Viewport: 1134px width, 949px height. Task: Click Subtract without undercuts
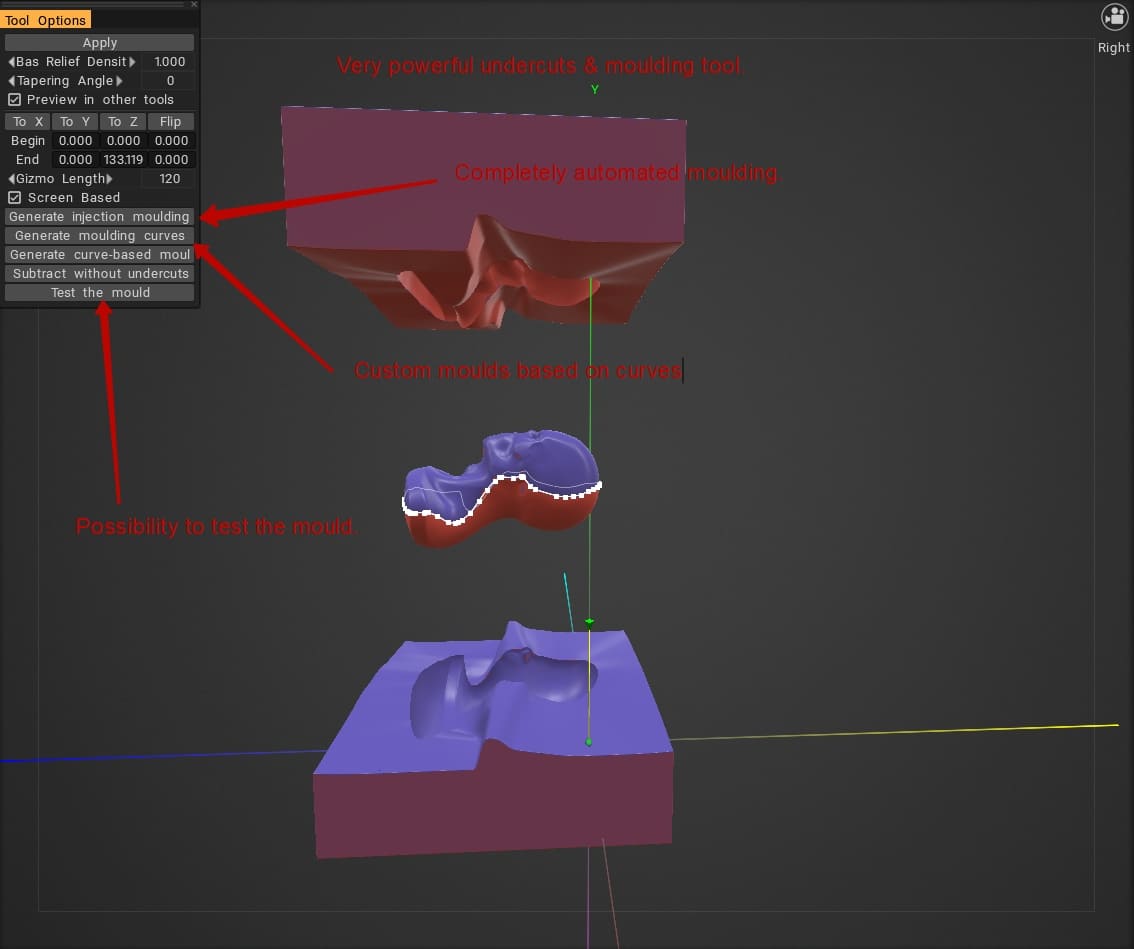(x=99, y=273)
